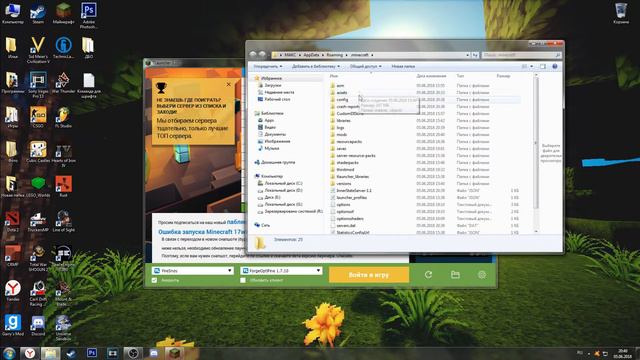Open the Recycle Bin on desktop

pos(621,12)
